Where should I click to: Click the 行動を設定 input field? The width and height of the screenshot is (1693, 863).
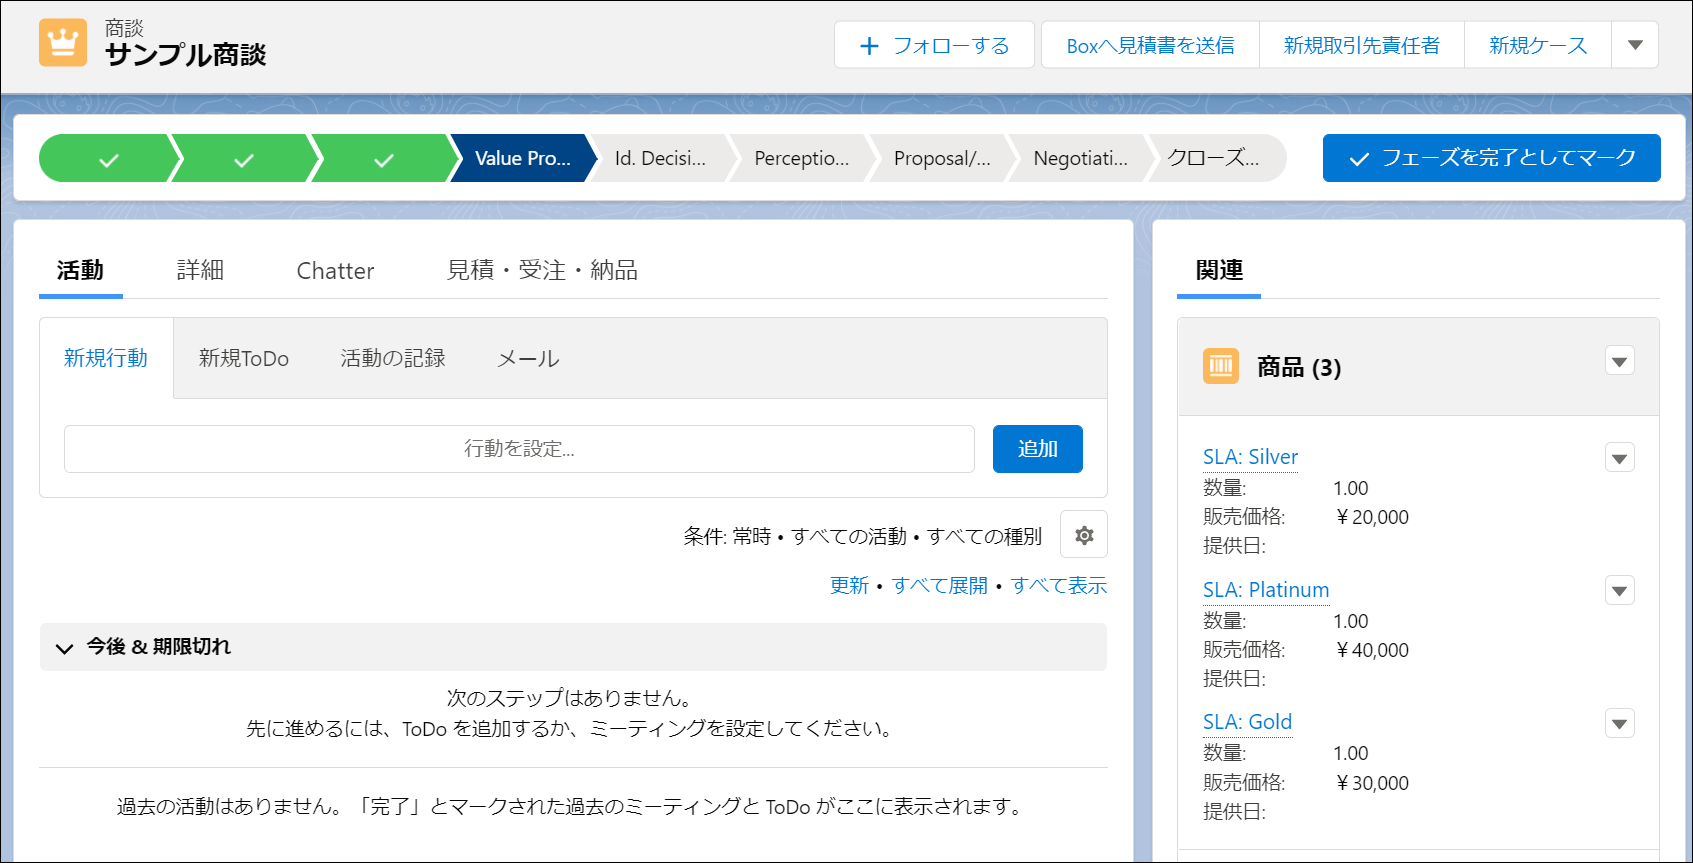tap(519, 449)
